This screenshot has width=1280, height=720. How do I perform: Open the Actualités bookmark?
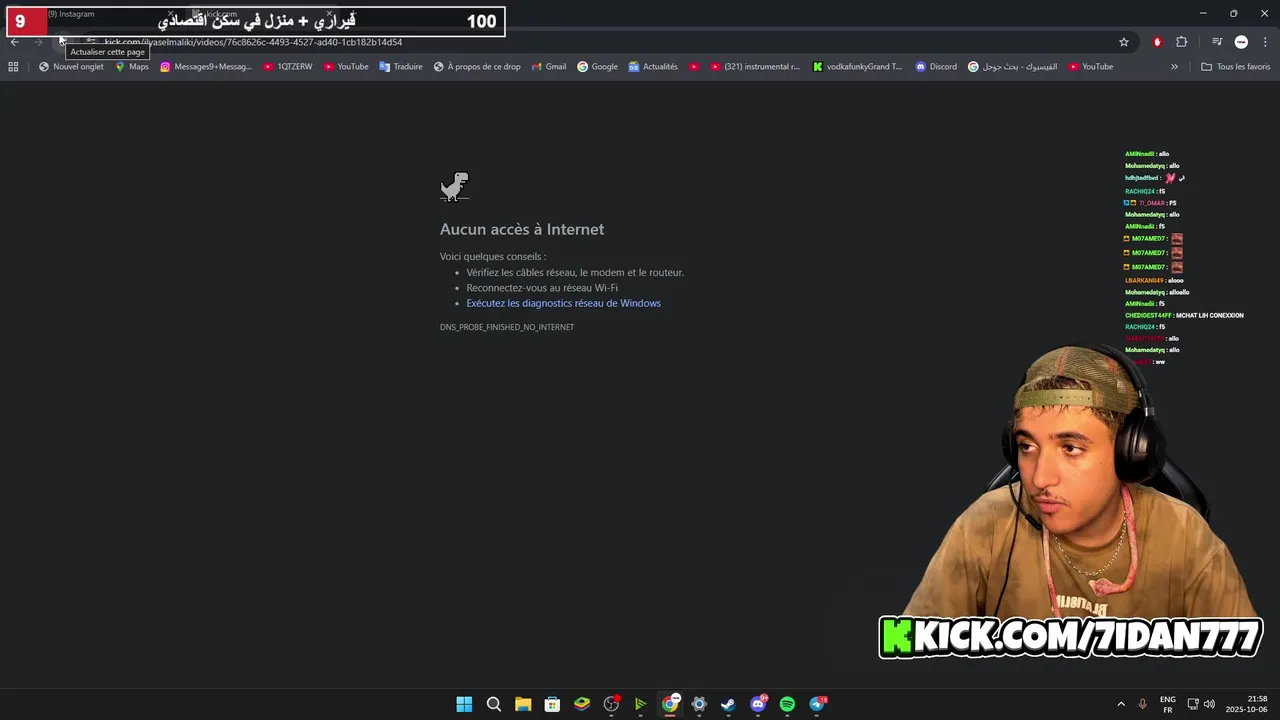tap(653, 67)
